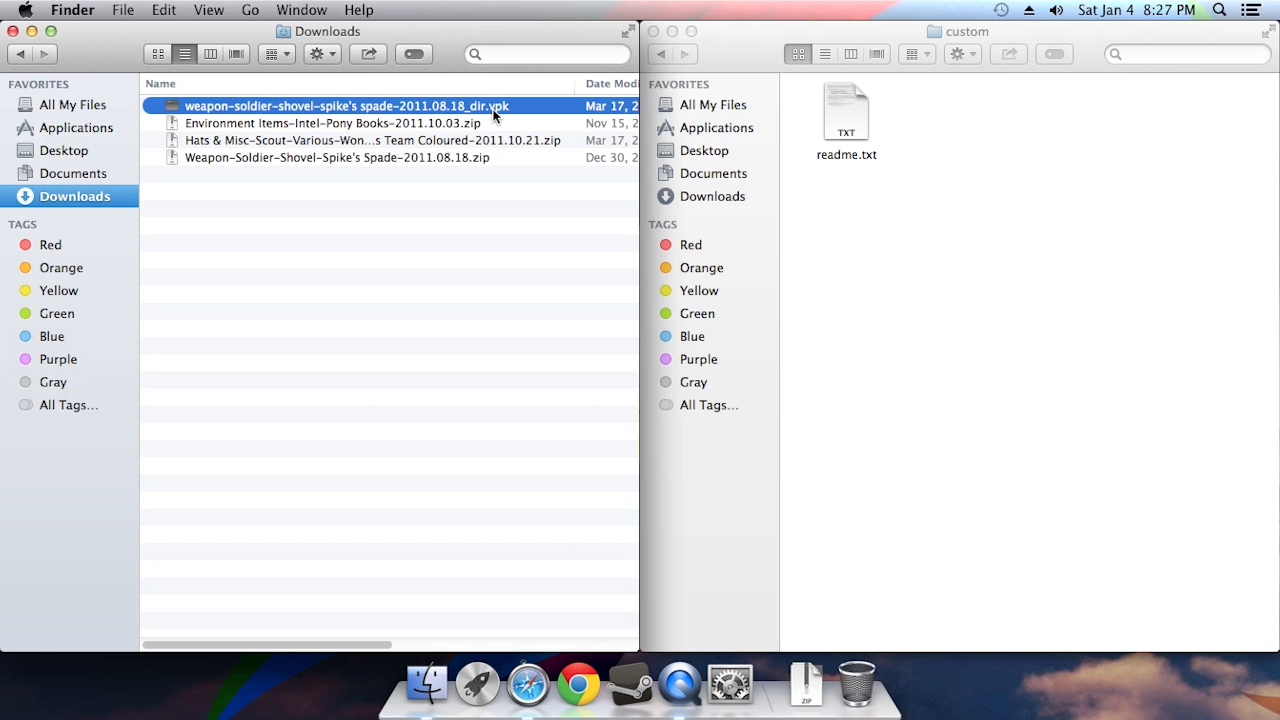Select the weapon-soldier-shovel vpk file

[x=390, y=106]
